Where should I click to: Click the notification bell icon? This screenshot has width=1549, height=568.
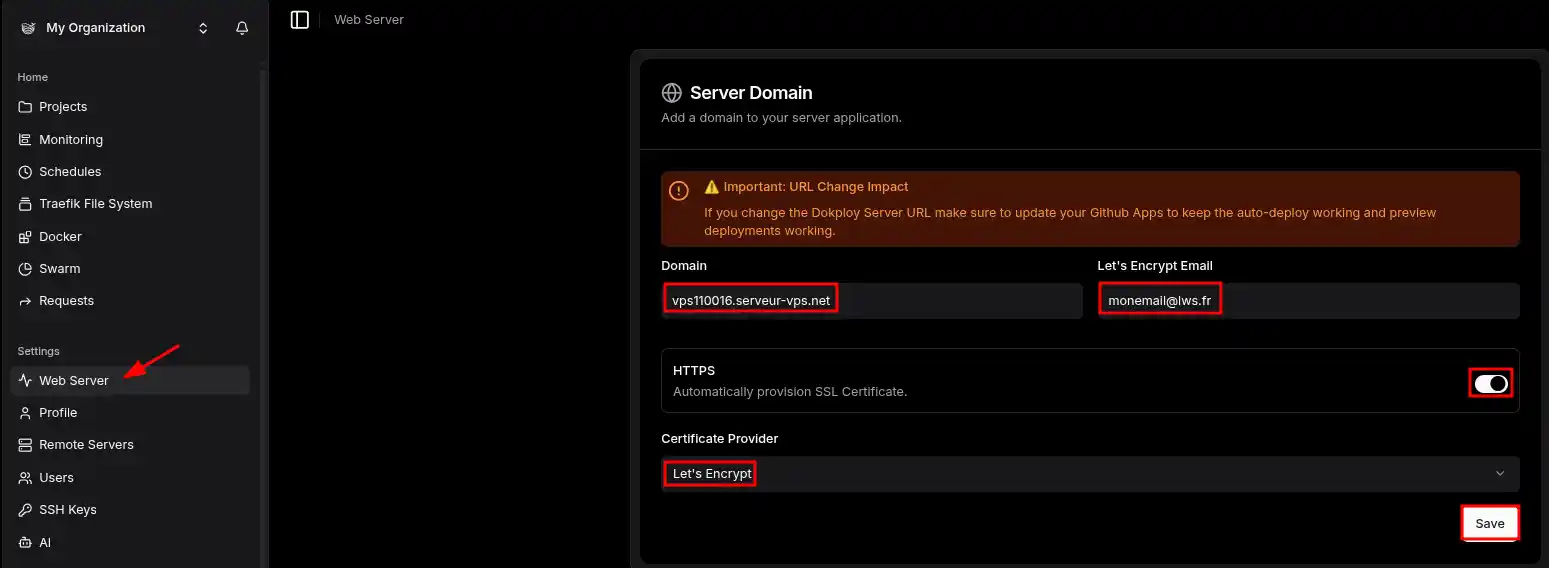tap(242, 28)
